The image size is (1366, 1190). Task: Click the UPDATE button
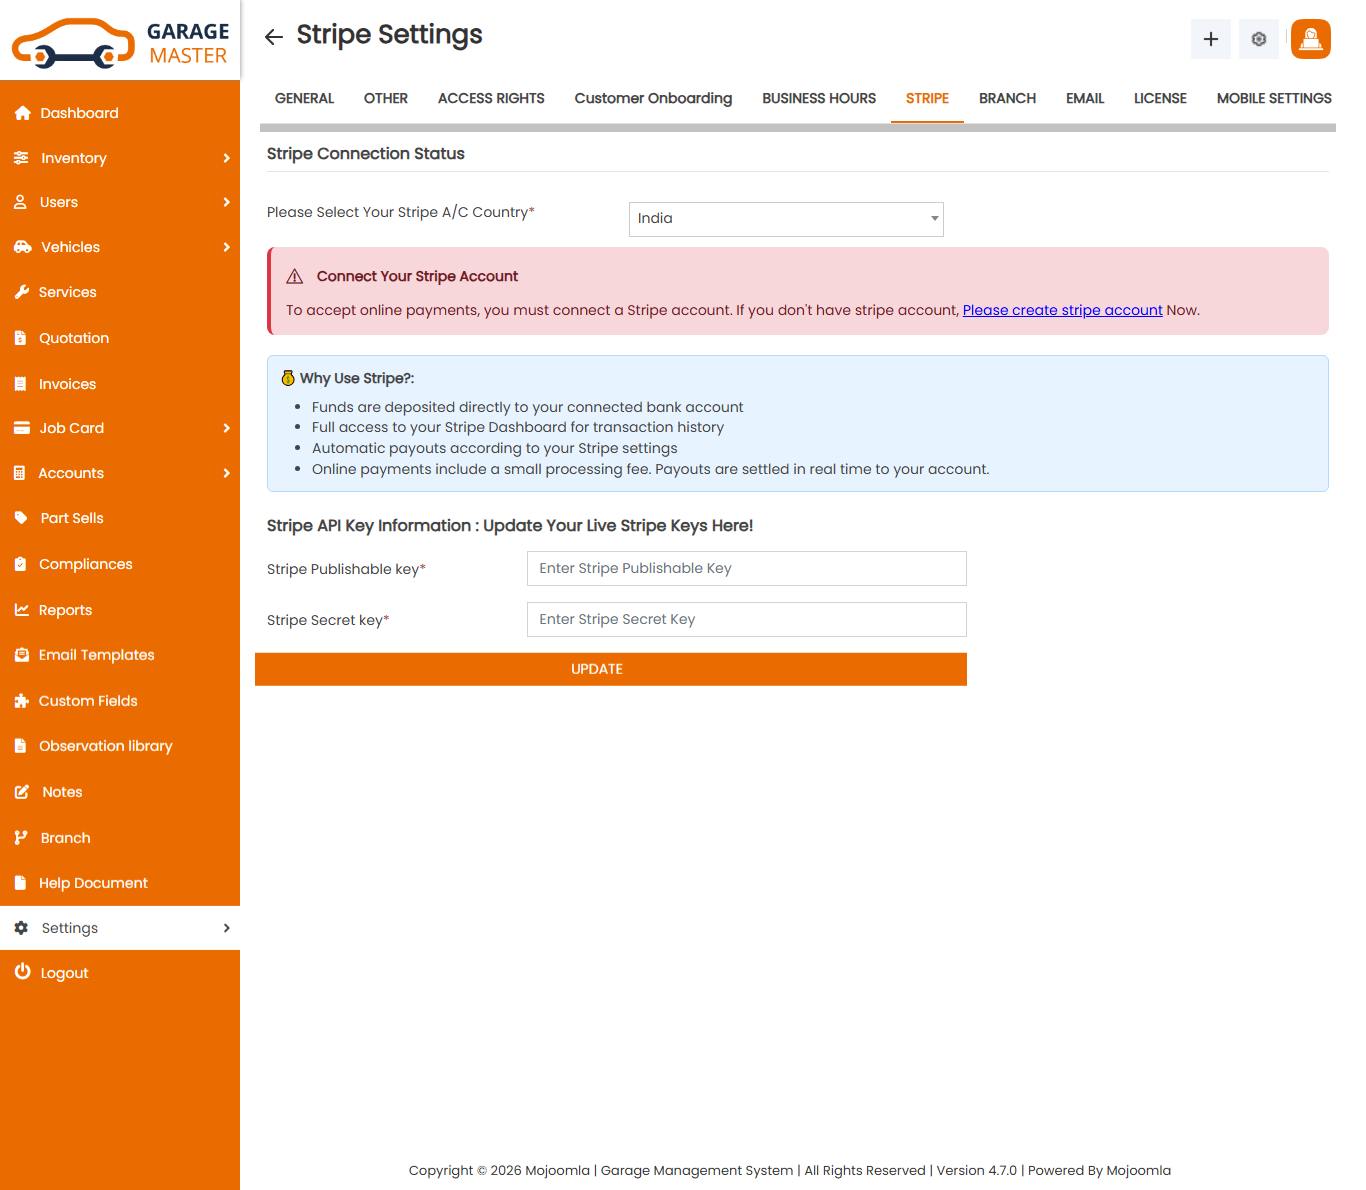pos(610,669)
